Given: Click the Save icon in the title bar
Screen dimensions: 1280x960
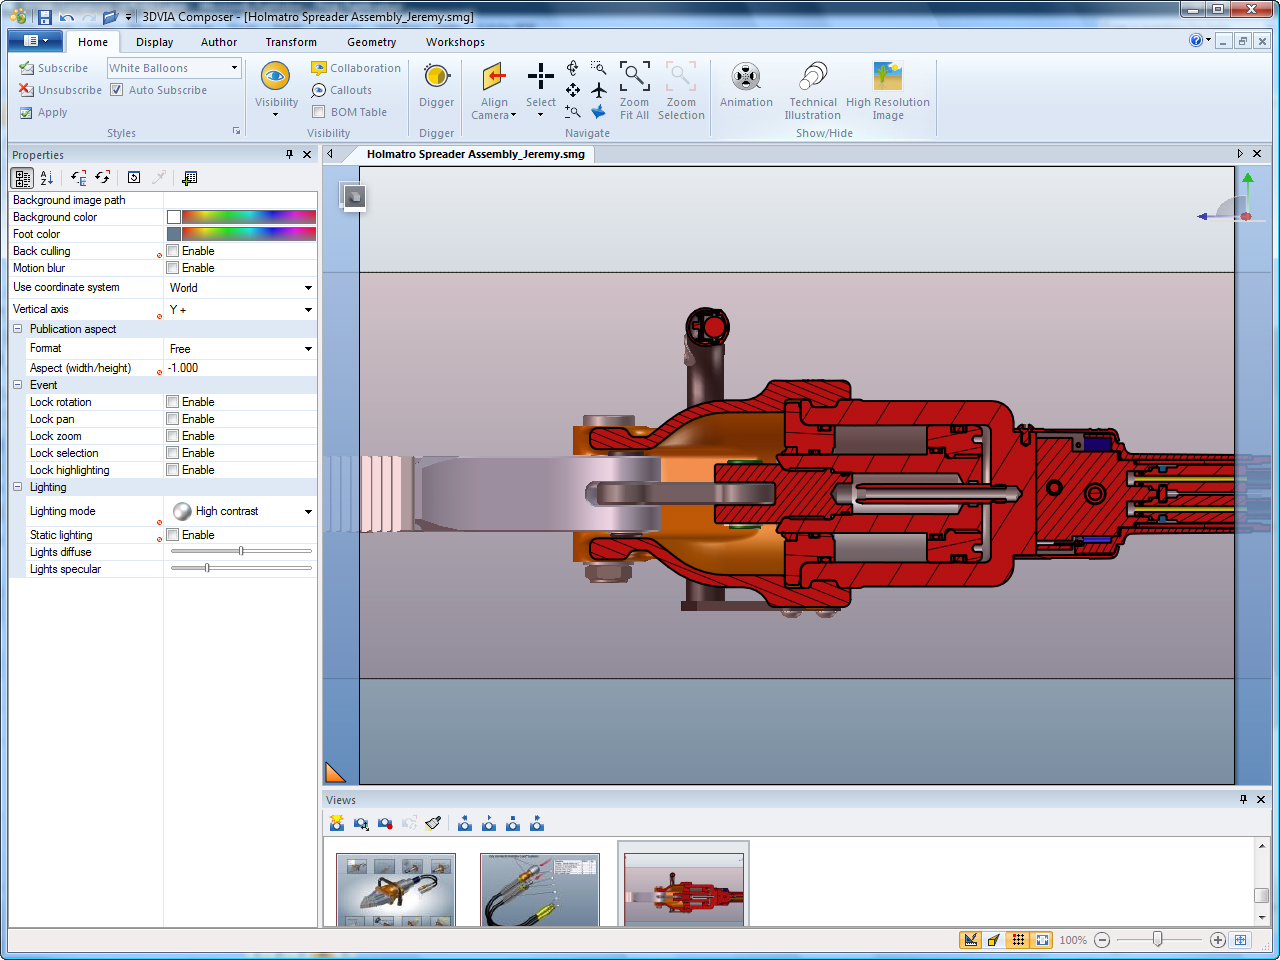Looking at the screenshot, I should pos(45,17).
